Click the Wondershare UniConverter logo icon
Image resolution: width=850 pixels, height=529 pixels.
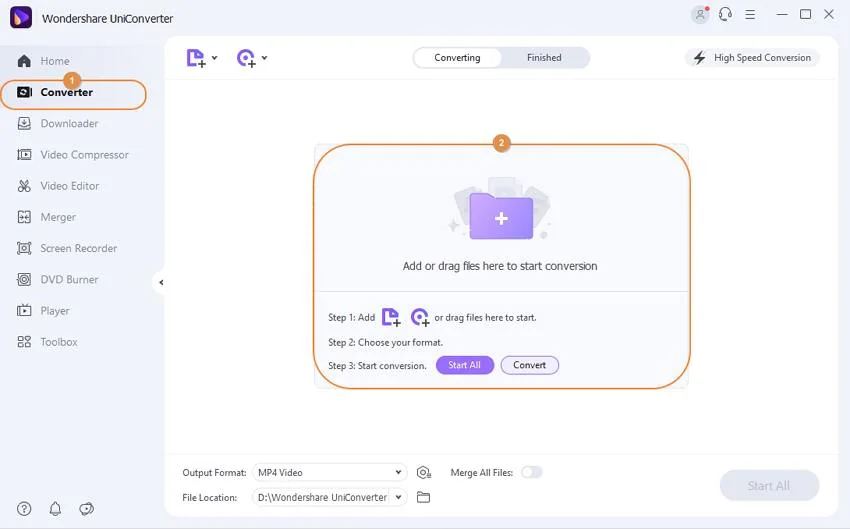point(21,17)
